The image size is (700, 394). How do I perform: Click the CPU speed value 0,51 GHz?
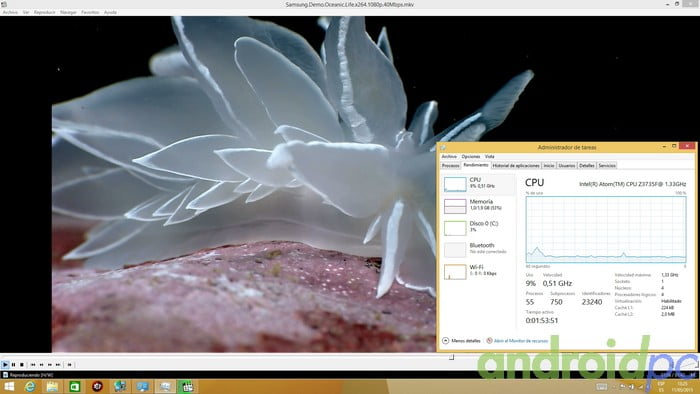[x=557, y=283]
